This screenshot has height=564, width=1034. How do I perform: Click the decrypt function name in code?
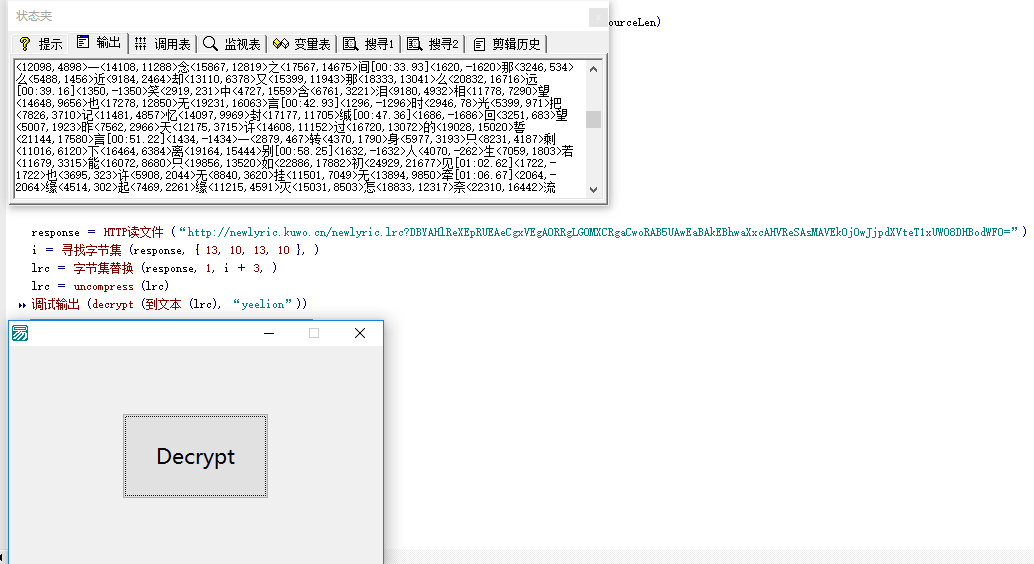tap(113, 304)
